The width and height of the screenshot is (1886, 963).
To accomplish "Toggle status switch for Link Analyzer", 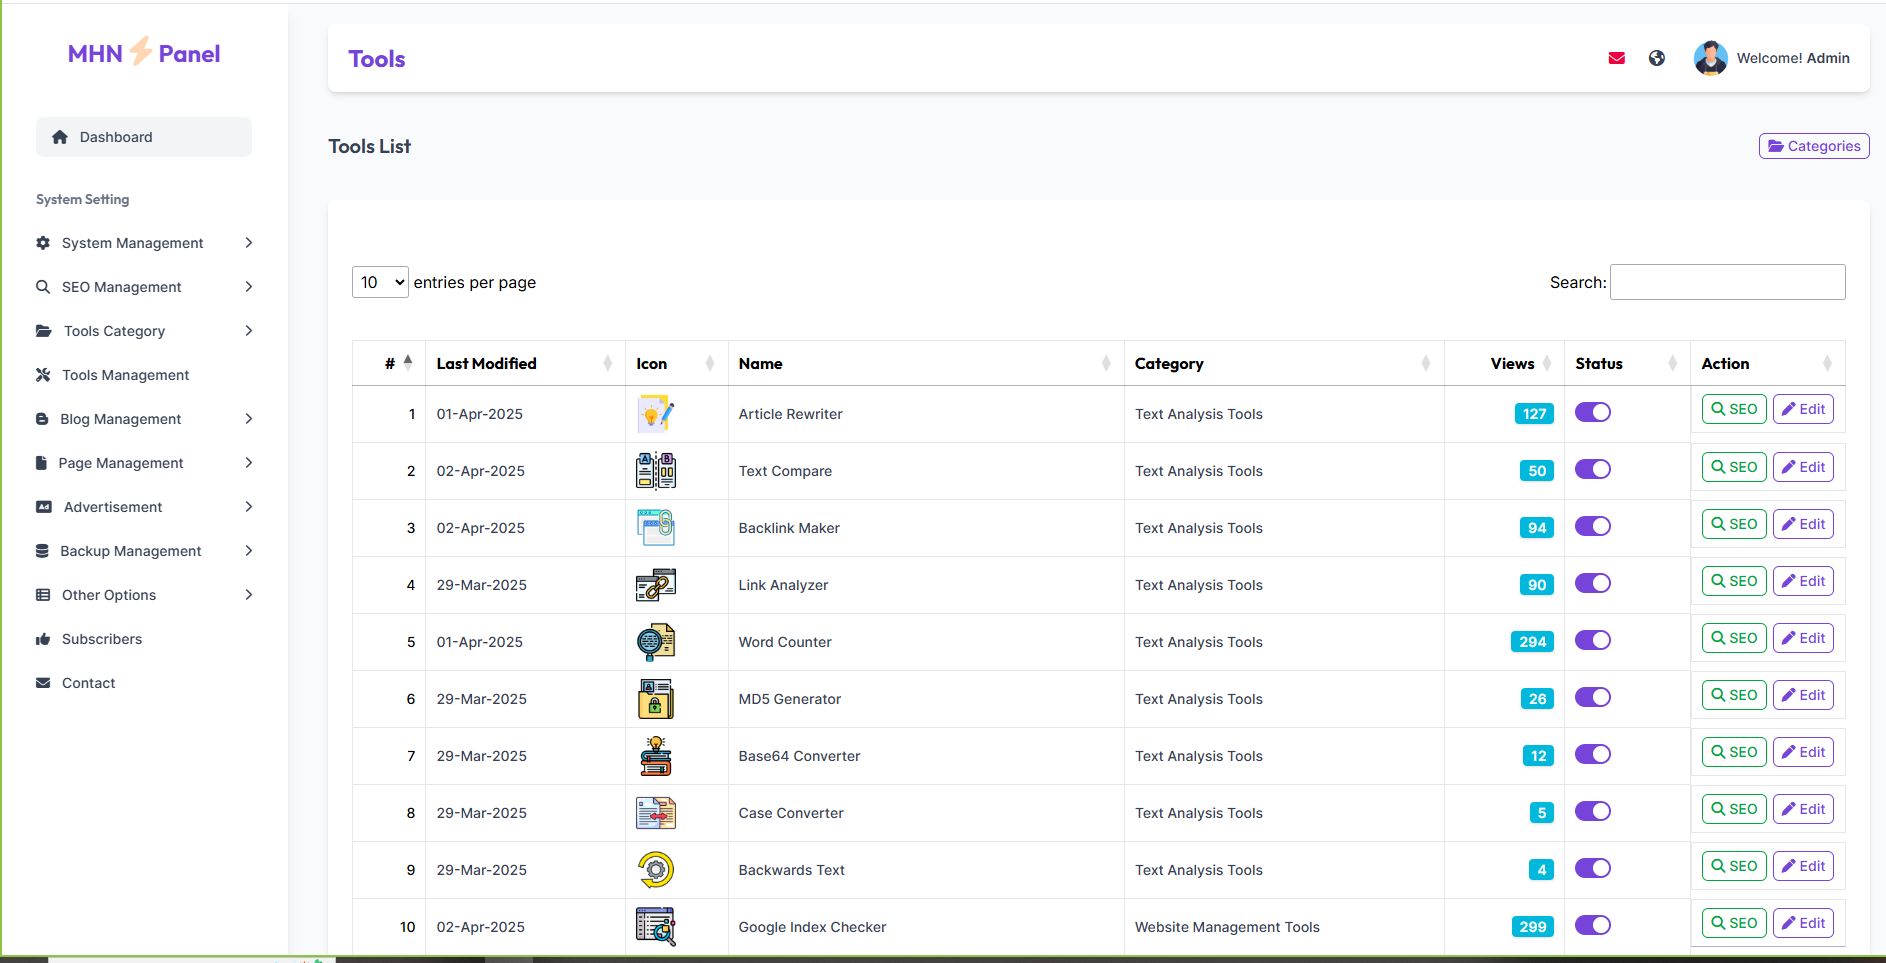I will pos(1592,583).
